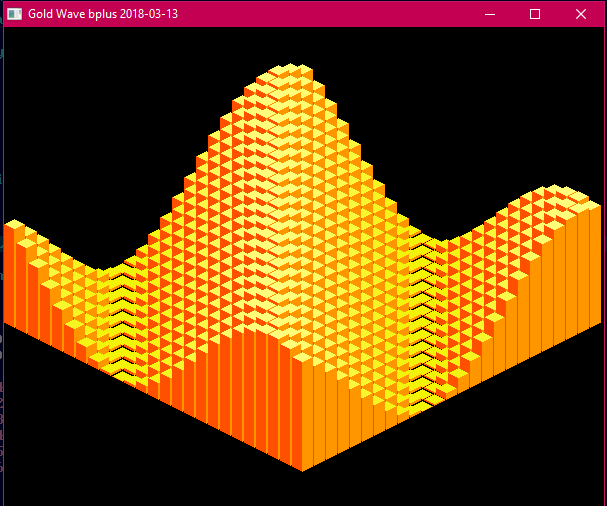Click the valley between peak and right hump
The height and width of the screenshot is (506, 607).
coord(445,243)
